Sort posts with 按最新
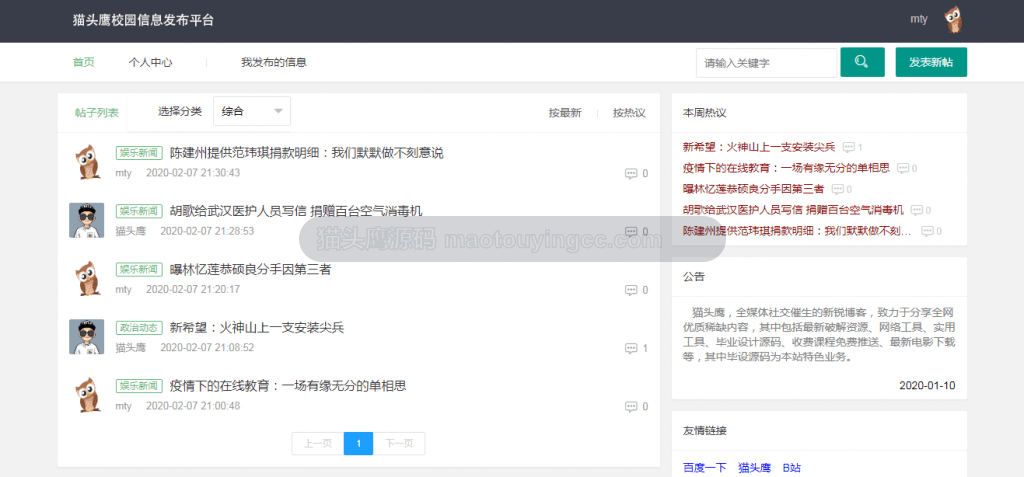 [x=565, y=112]
